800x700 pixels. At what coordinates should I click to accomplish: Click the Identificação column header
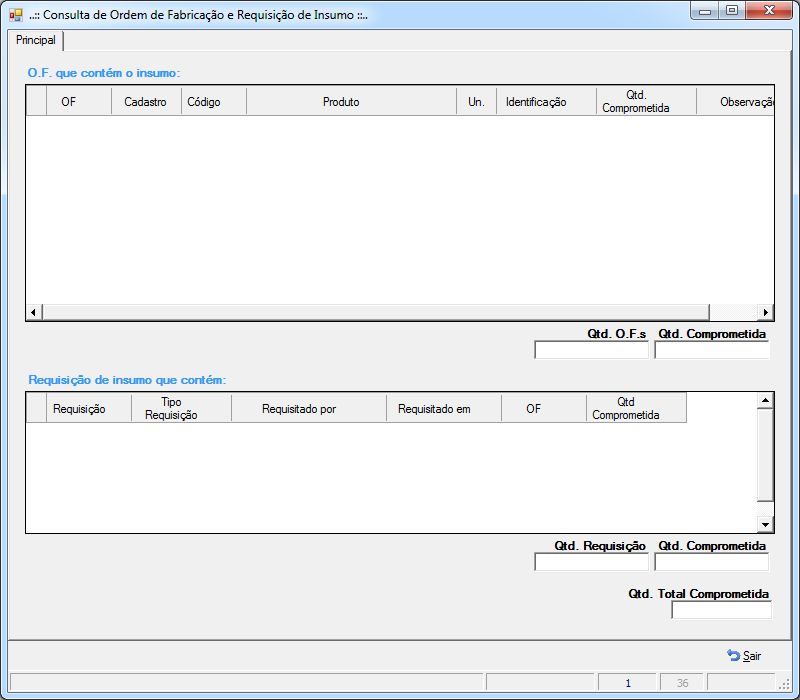pos(546,102)
